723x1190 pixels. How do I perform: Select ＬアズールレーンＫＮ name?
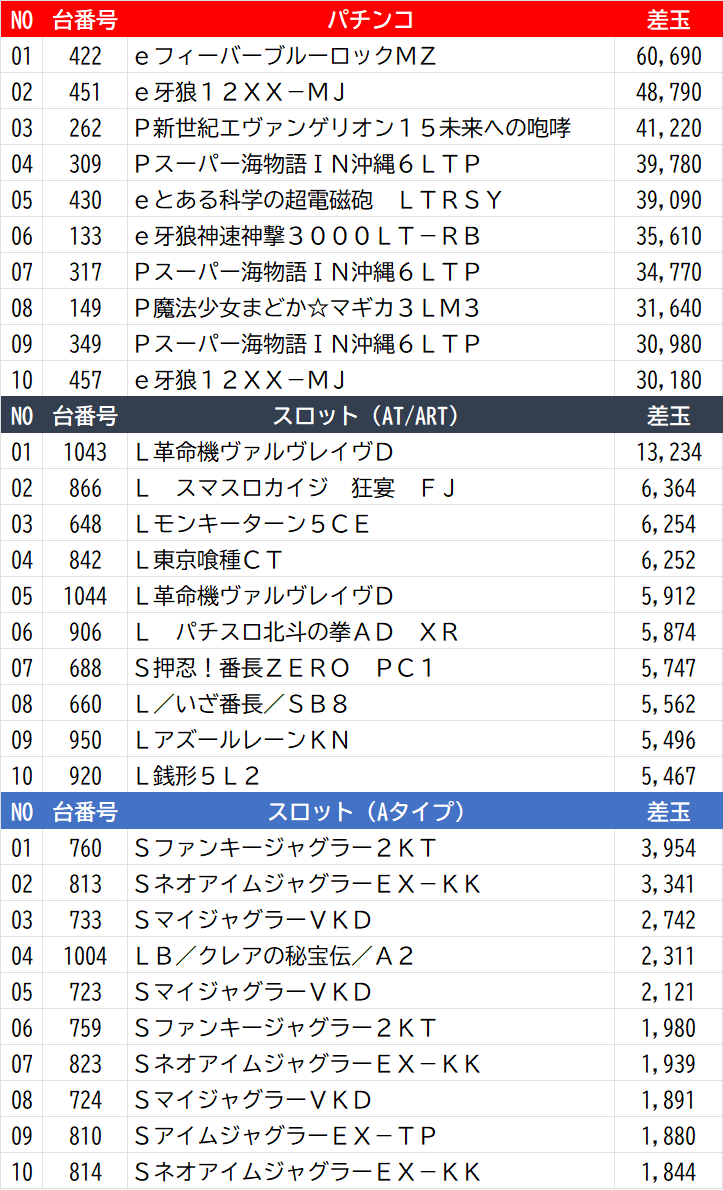tap(241, 741)
